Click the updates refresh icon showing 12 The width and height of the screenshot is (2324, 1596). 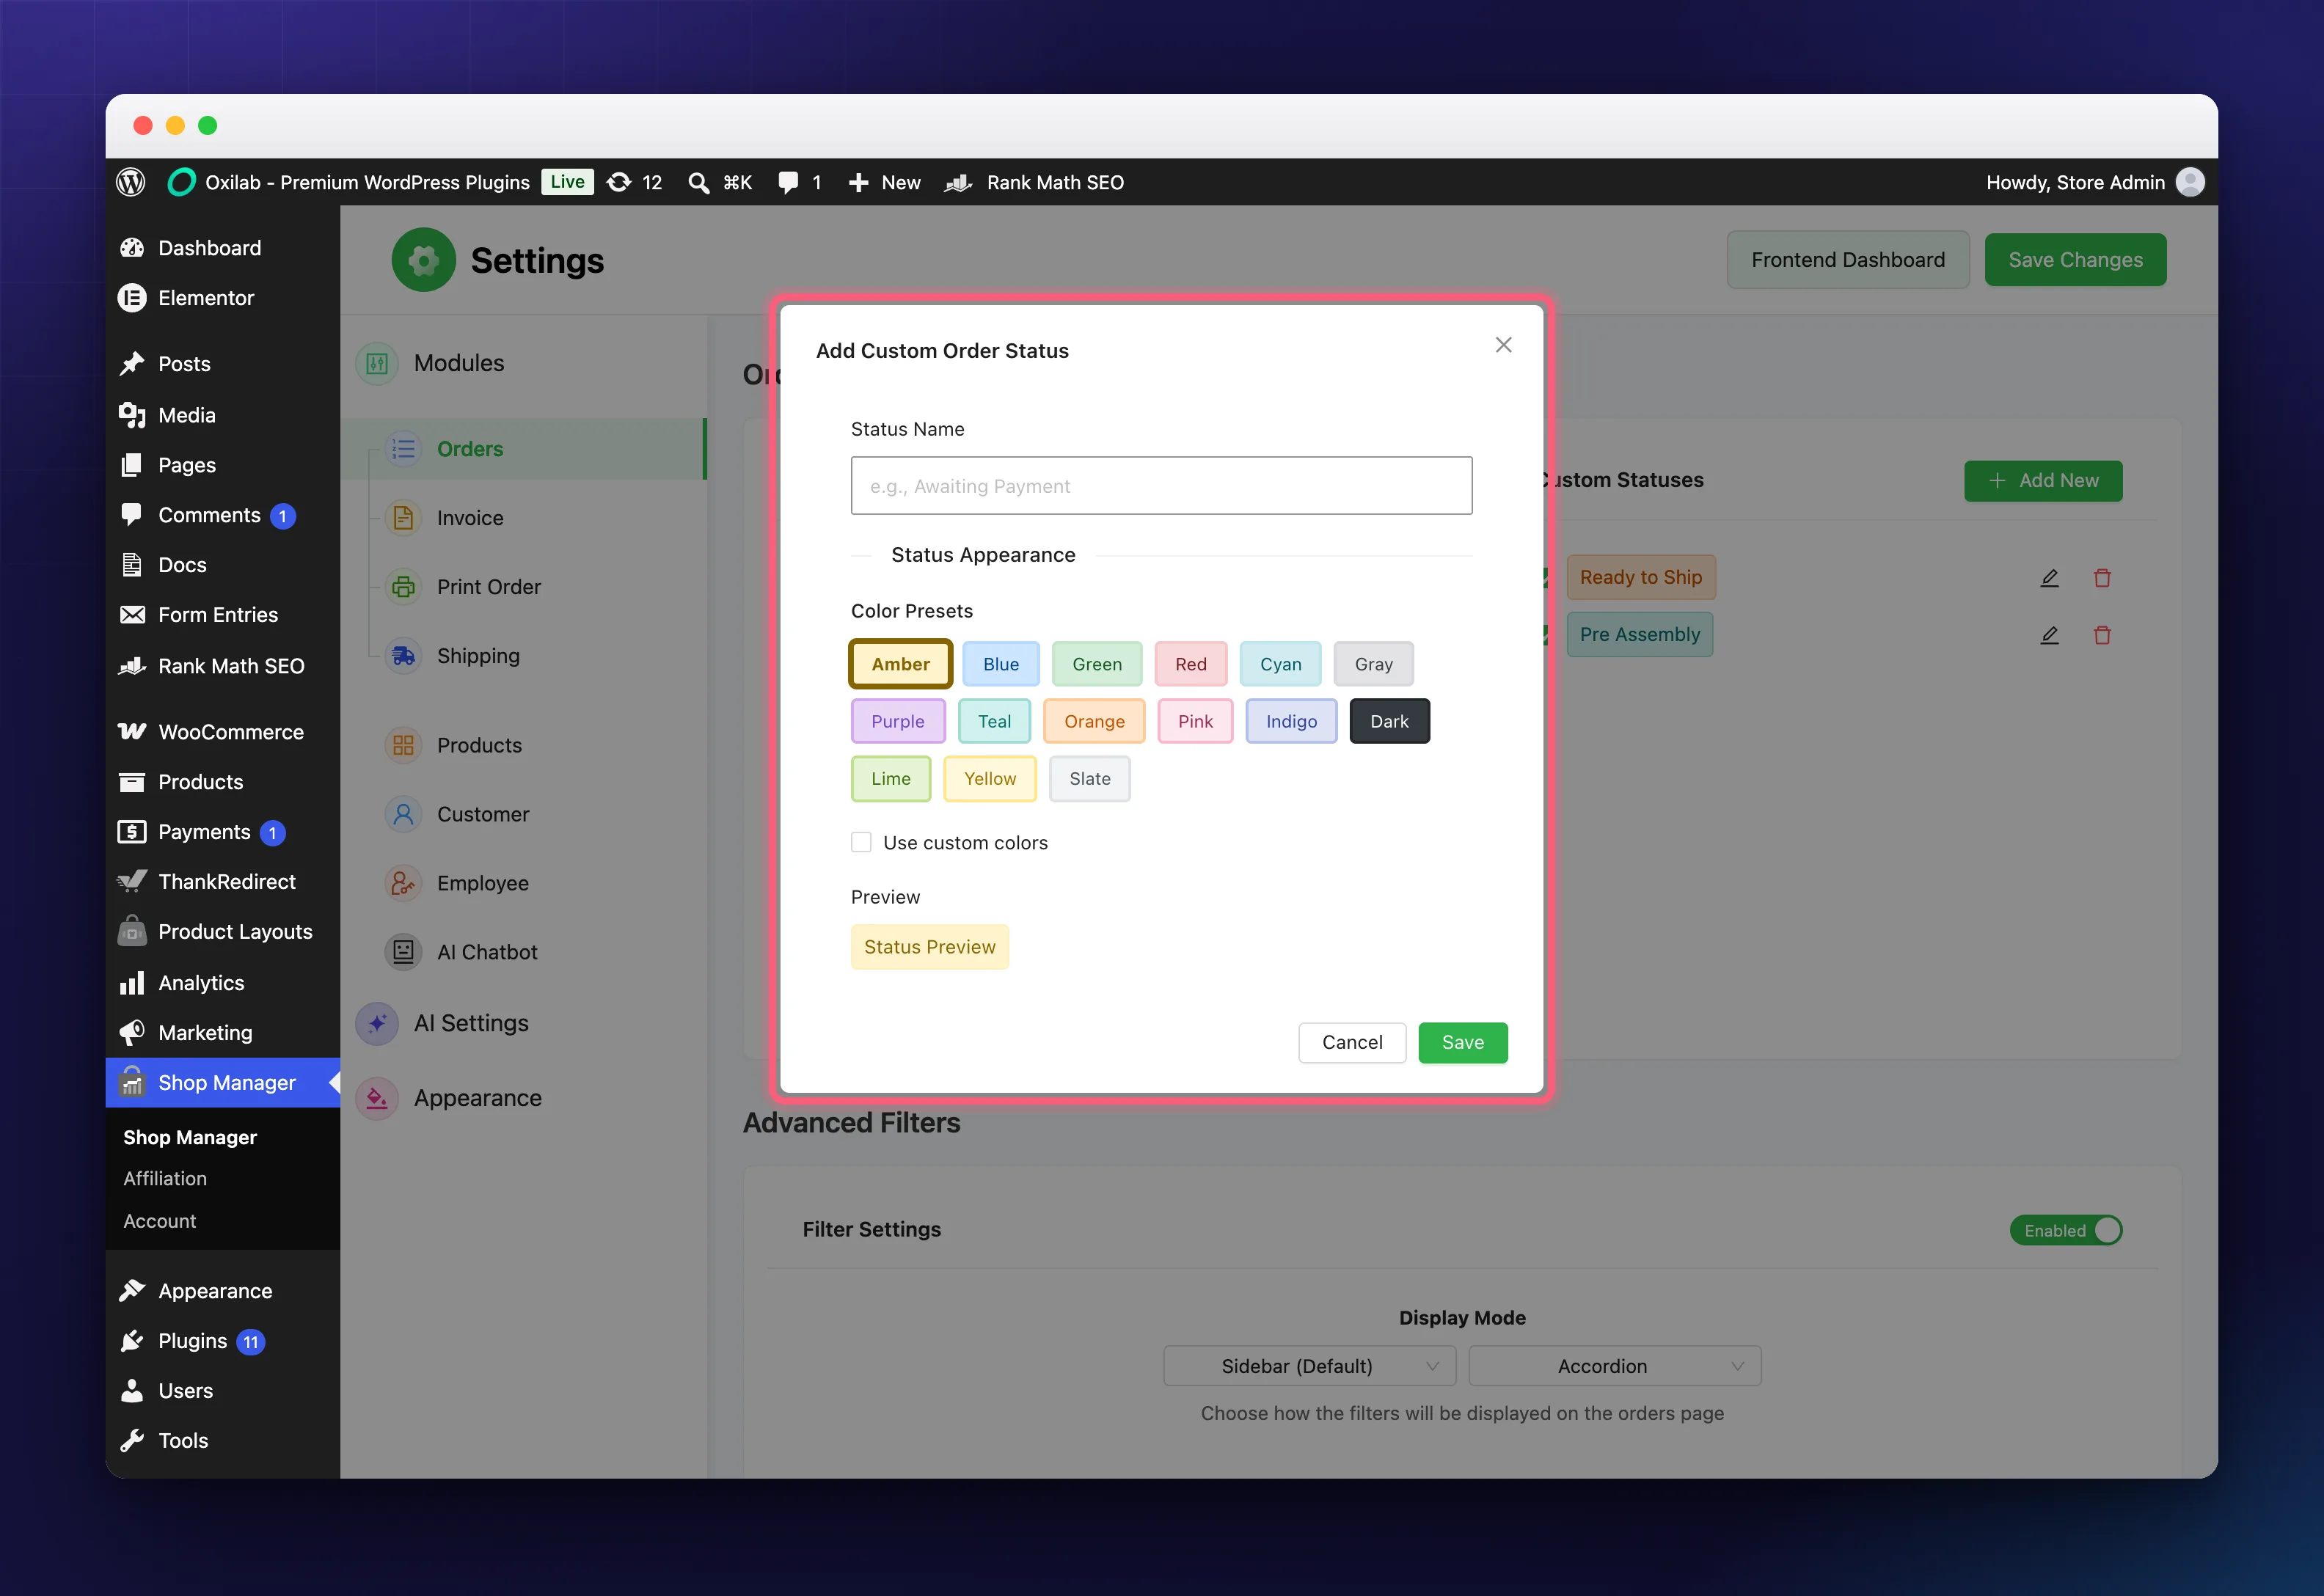(x=620, y=182)
